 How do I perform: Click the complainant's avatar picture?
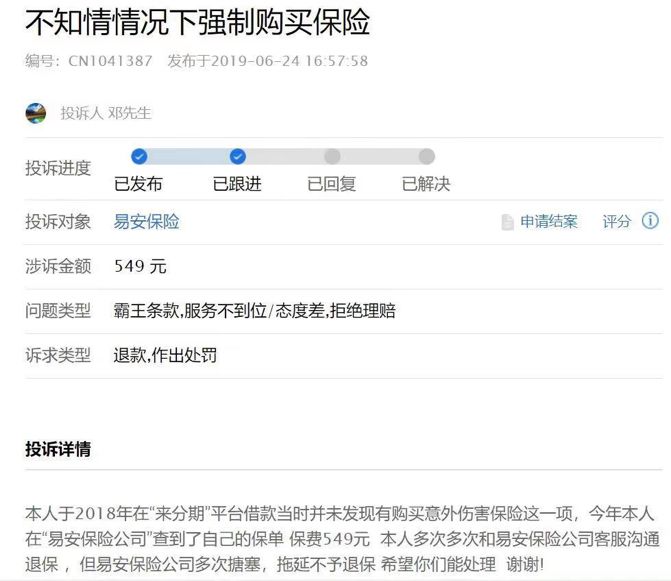click(x=35, y=113)
